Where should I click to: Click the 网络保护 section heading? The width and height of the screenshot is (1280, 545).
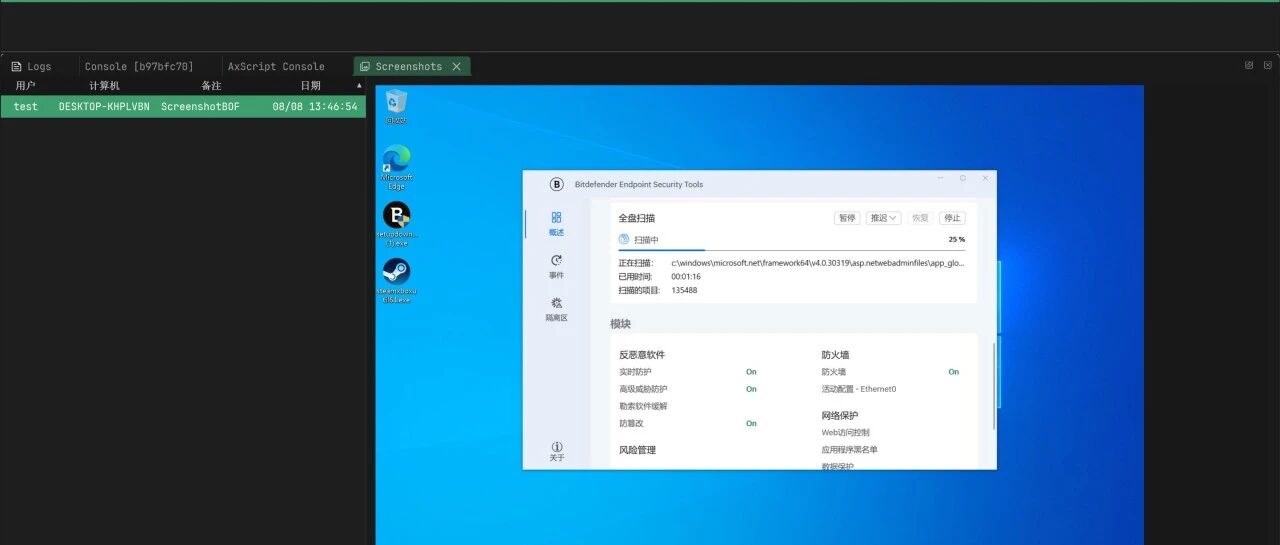click(840, 416)
